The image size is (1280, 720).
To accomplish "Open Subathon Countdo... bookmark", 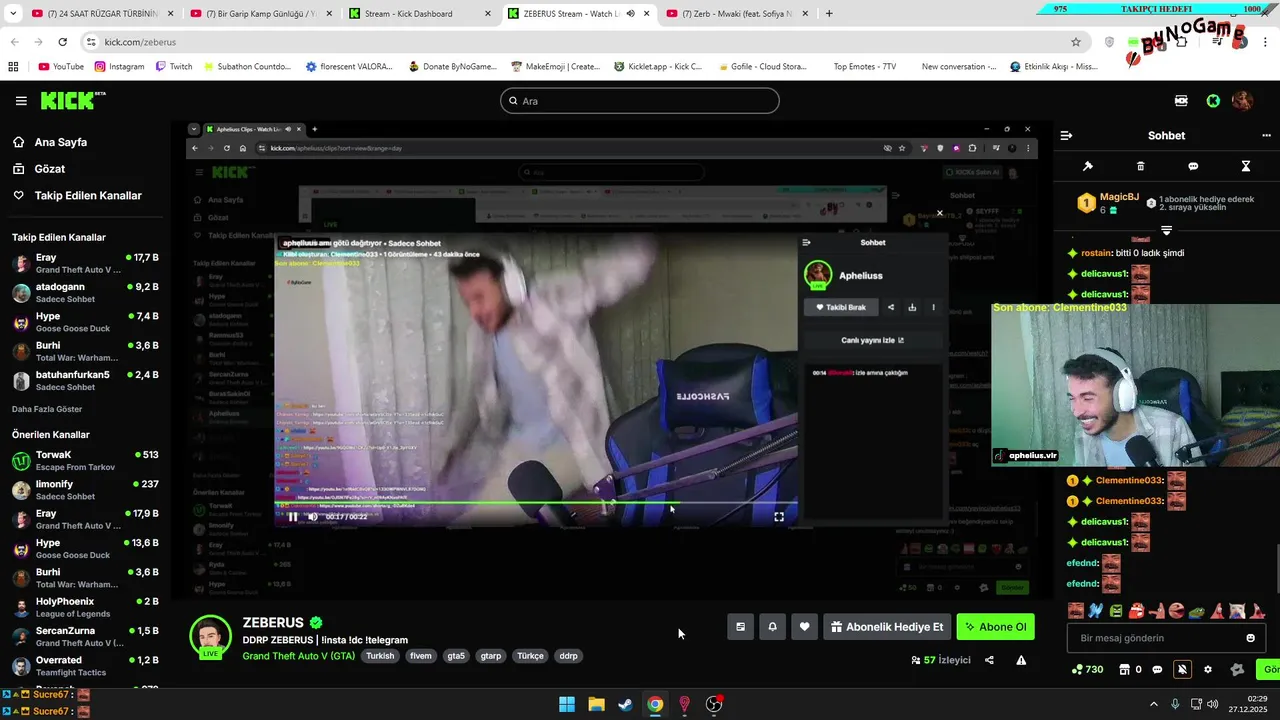I will pyautogui.click(x=247, y=67).
